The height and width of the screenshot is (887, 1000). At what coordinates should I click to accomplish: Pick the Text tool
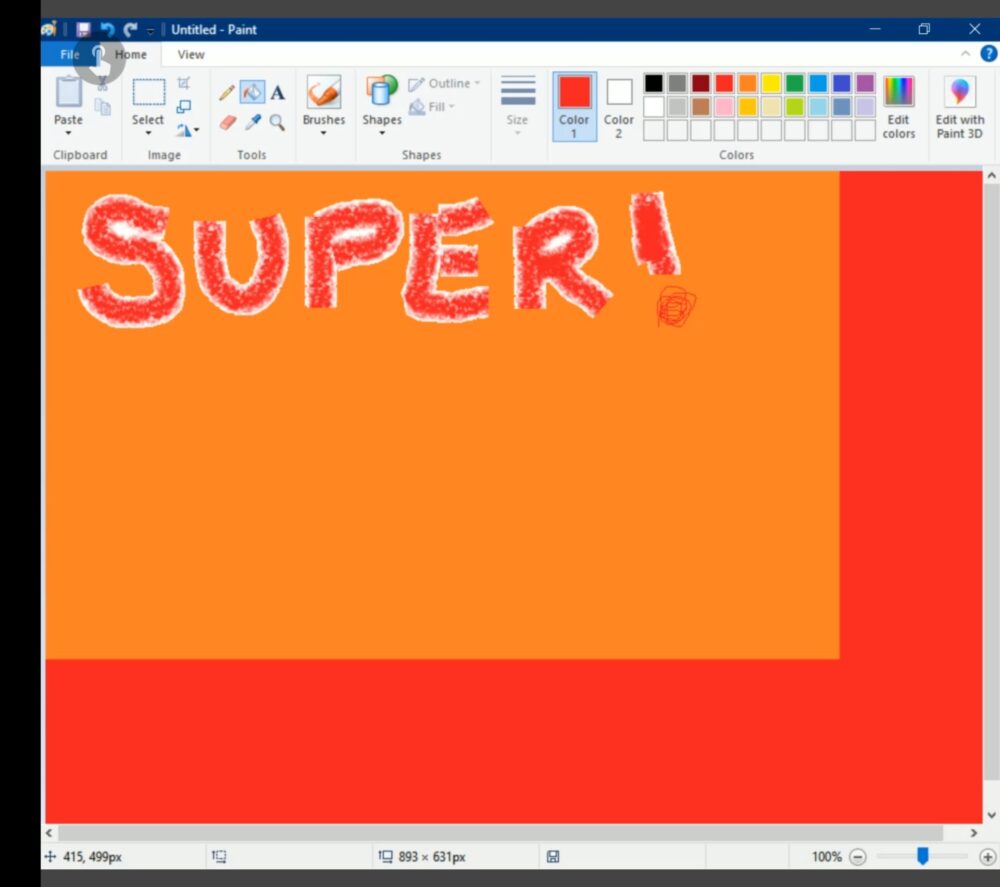click(277, 91)
